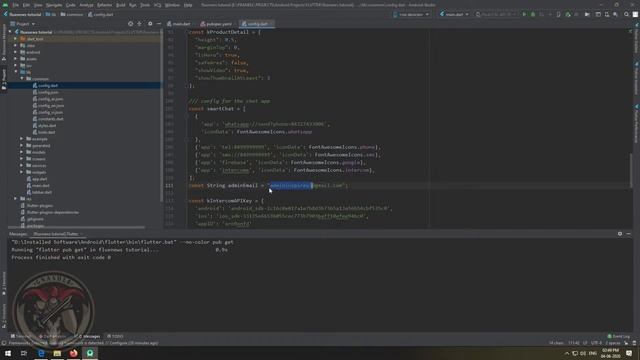Hide the Messages panel using the minus icon
This screenshot has height=360, width=640.
pos(629,233)
